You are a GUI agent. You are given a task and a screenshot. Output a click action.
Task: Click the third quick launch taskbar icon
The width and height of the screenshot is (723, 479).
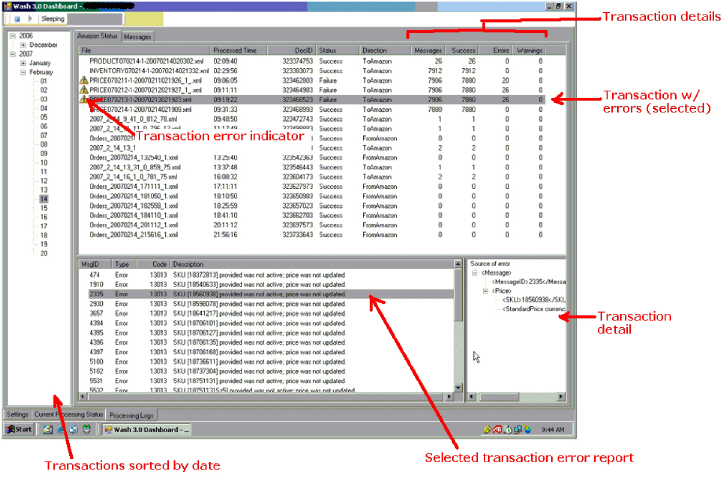click(74, 429)
